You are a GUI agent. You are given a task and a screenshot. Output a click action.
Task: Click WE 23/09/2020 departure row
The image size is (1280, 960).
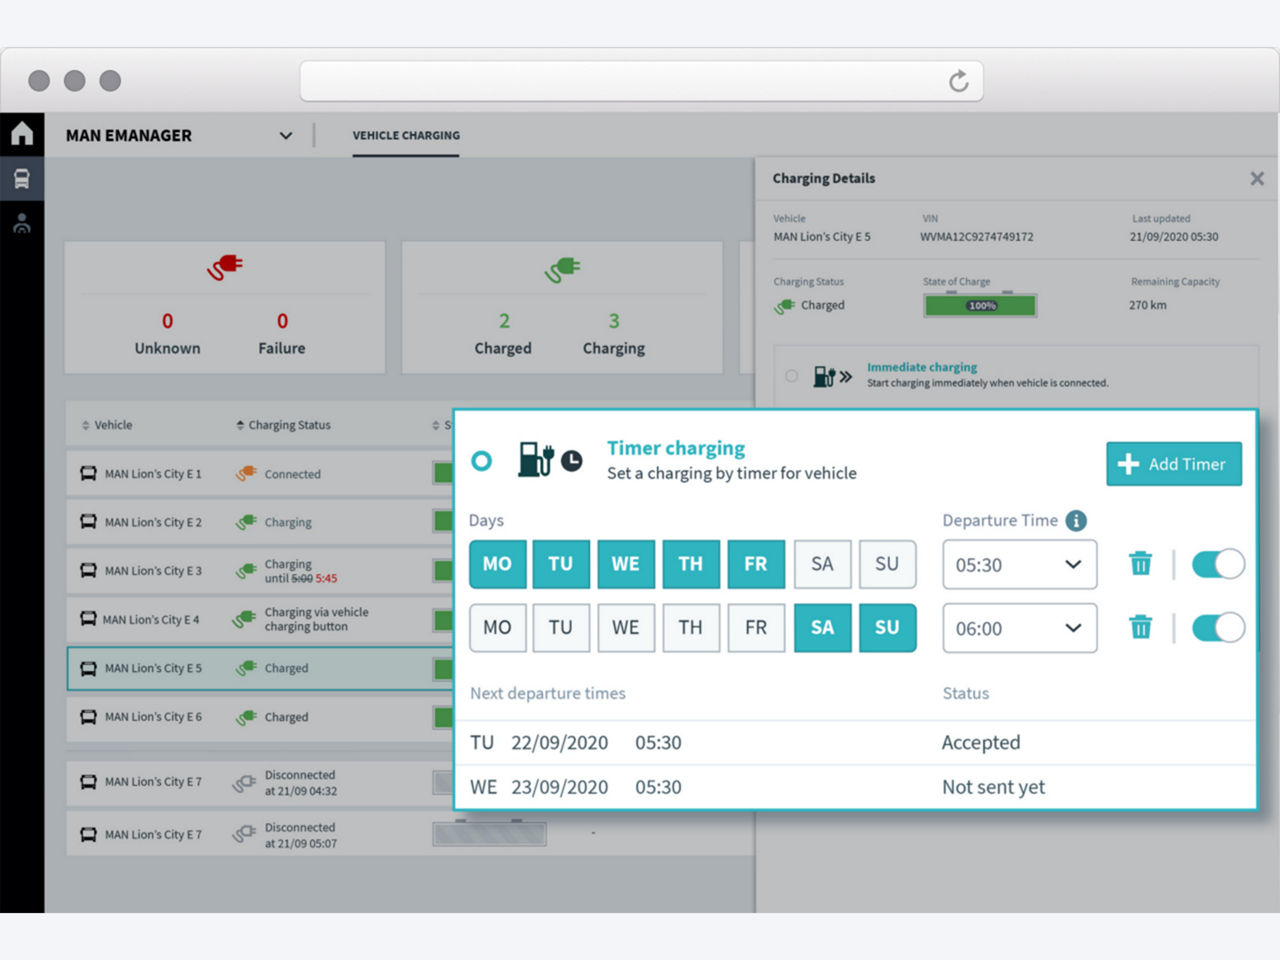(856, 787)
